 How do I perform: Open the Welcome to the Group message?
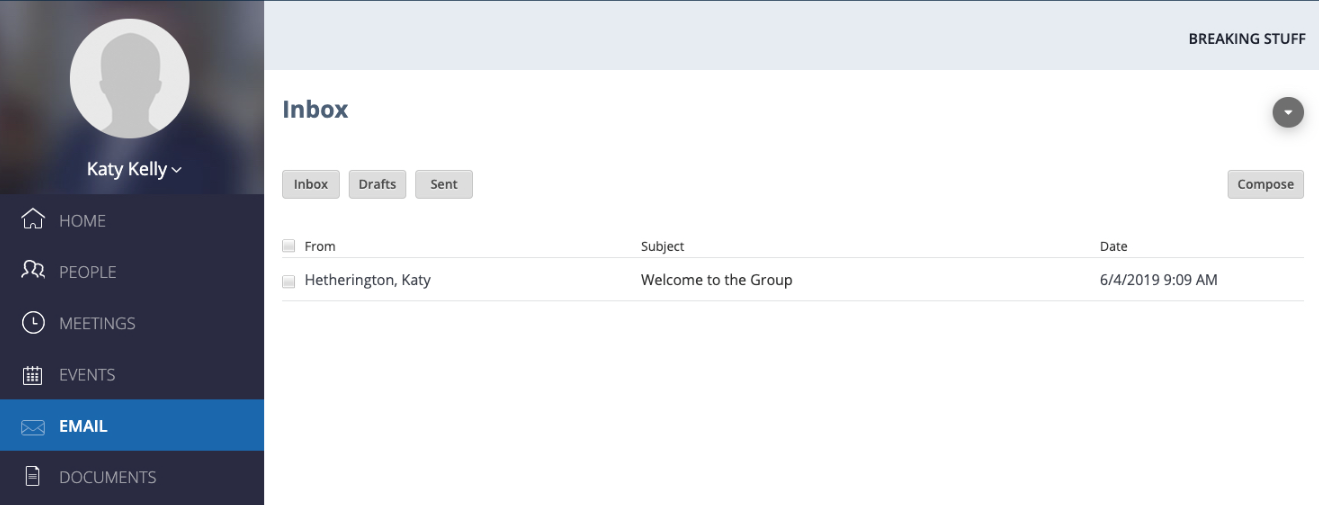pyautogui.click(x=716, y=280)
